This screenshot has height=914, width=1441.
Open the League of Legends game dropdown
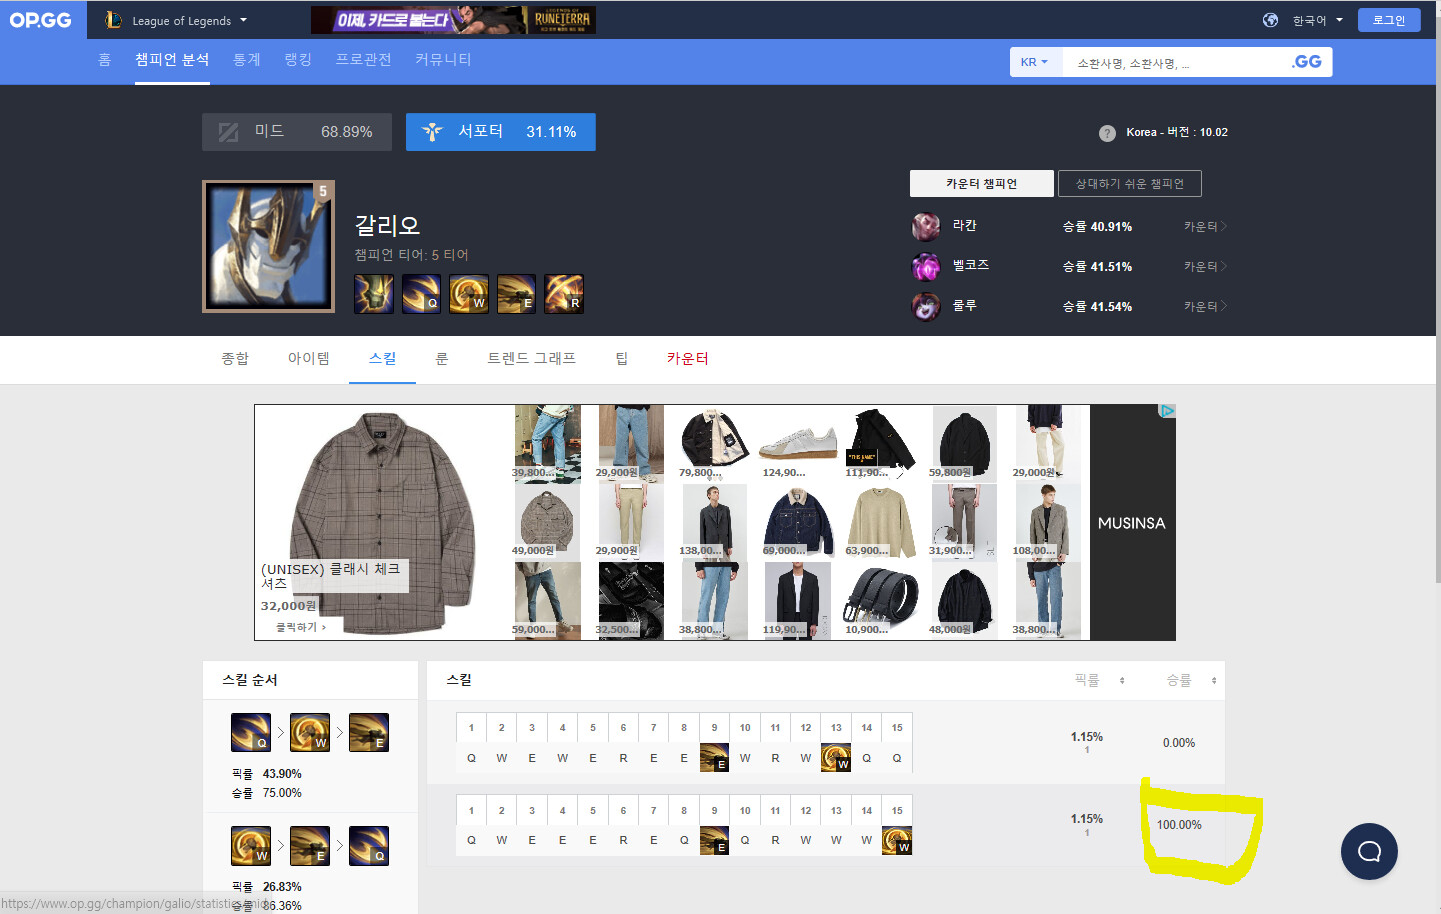tap(177, 20)
